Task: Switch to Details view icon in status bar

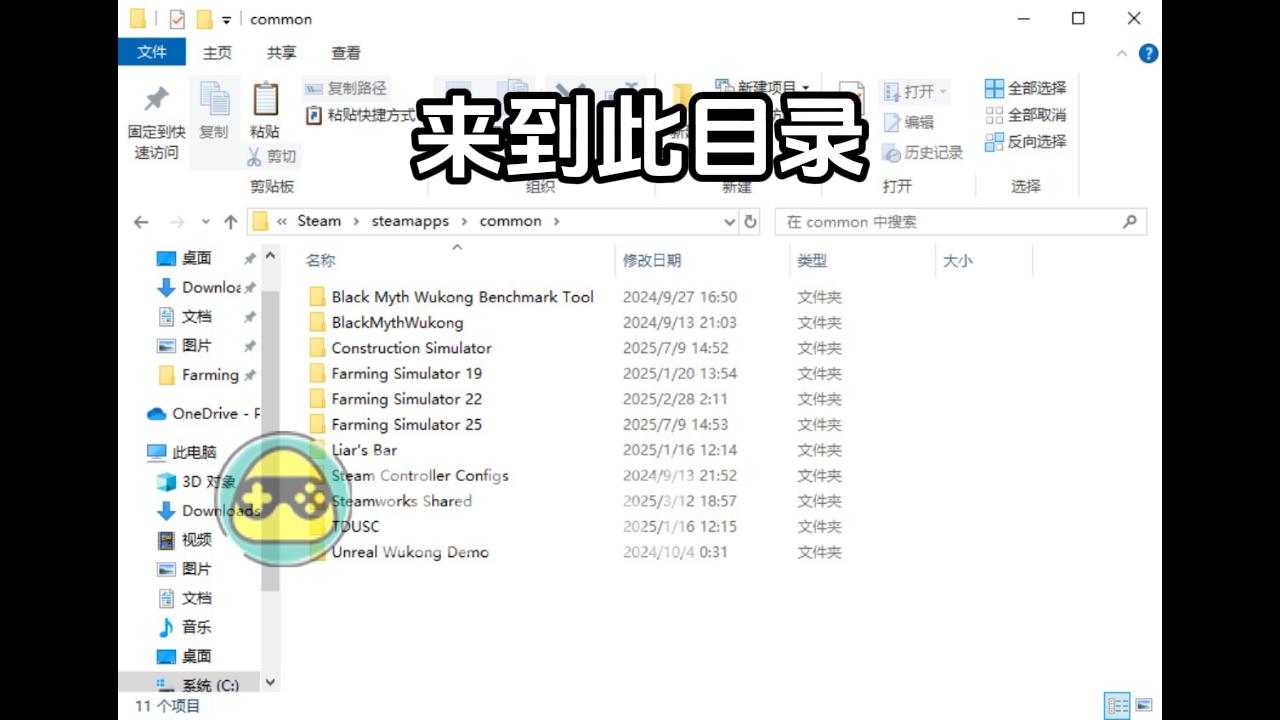Action: [x=1118, y=705]
